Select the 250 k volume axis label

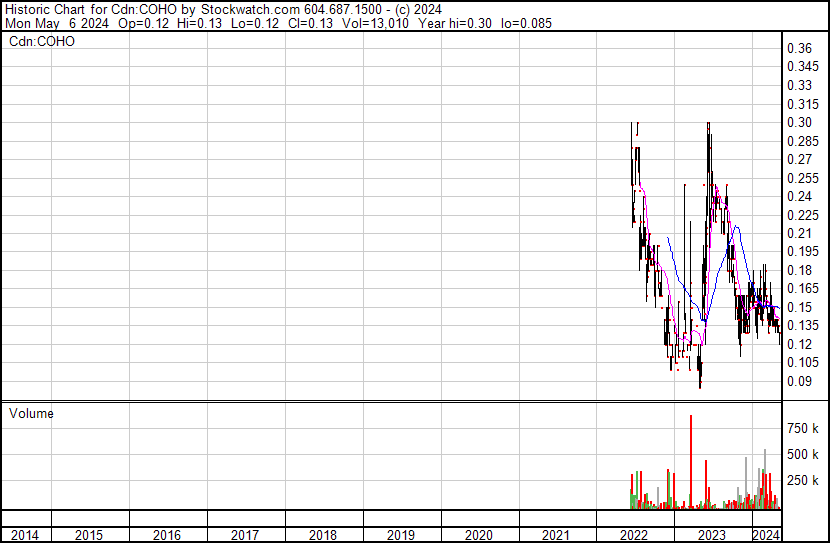tap(802, 480)
